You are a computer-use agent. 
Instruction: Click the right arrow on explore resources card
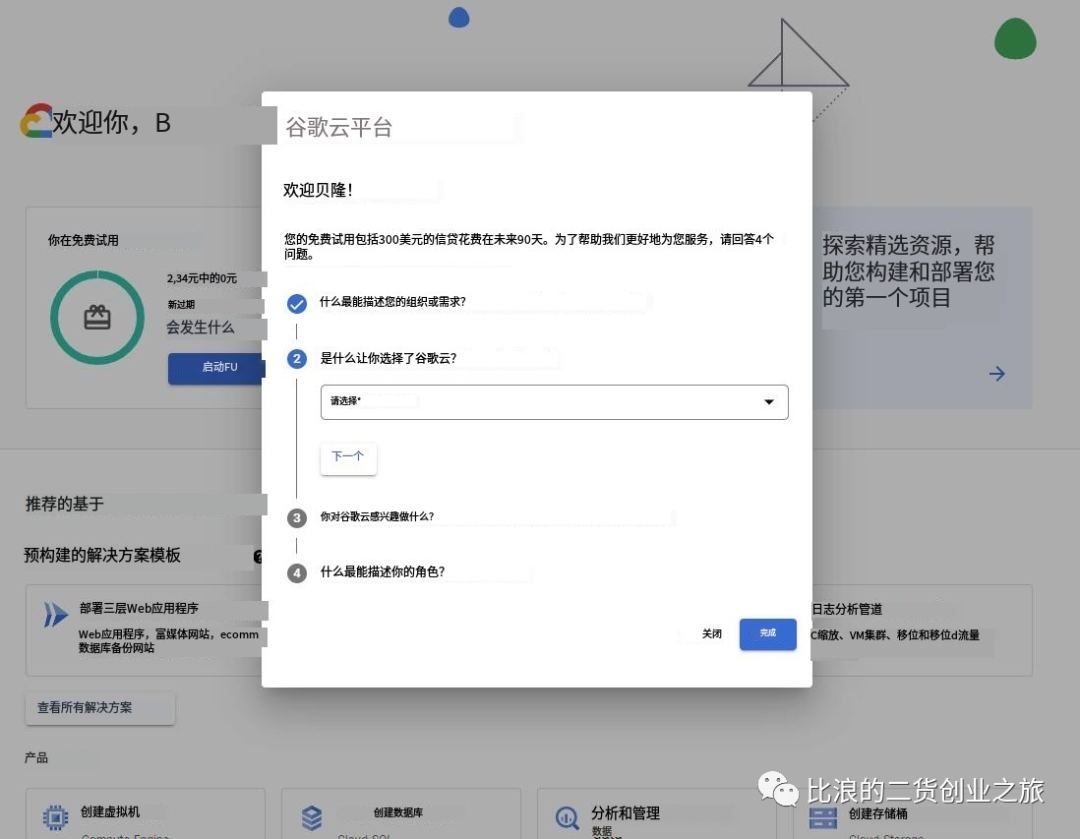[997, 374]
